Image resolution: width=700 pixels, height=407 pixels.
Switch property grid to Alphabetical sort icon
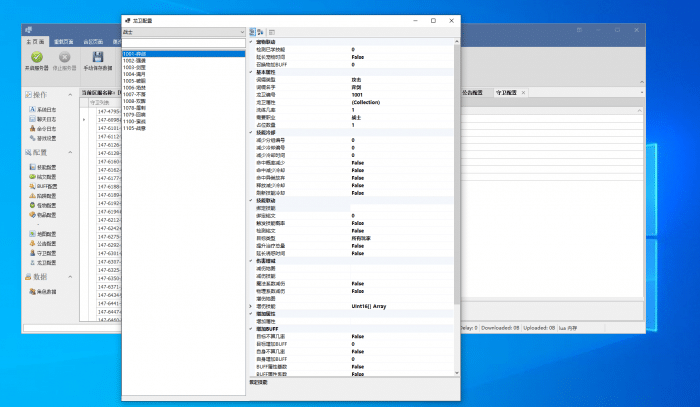point(261,32)
